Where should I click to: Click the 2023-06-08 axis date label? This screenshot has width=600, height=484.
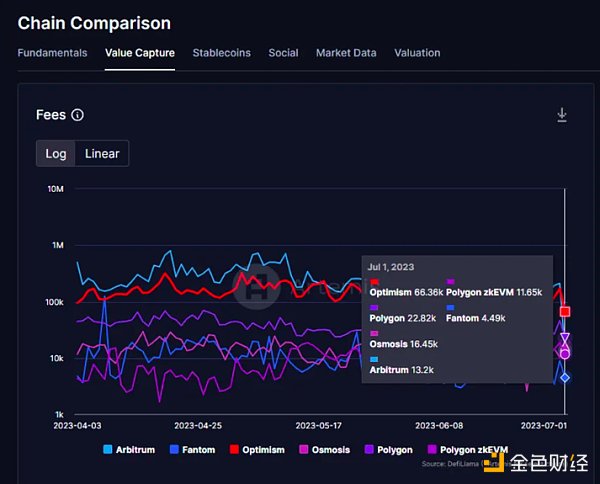tap(439, 425)
